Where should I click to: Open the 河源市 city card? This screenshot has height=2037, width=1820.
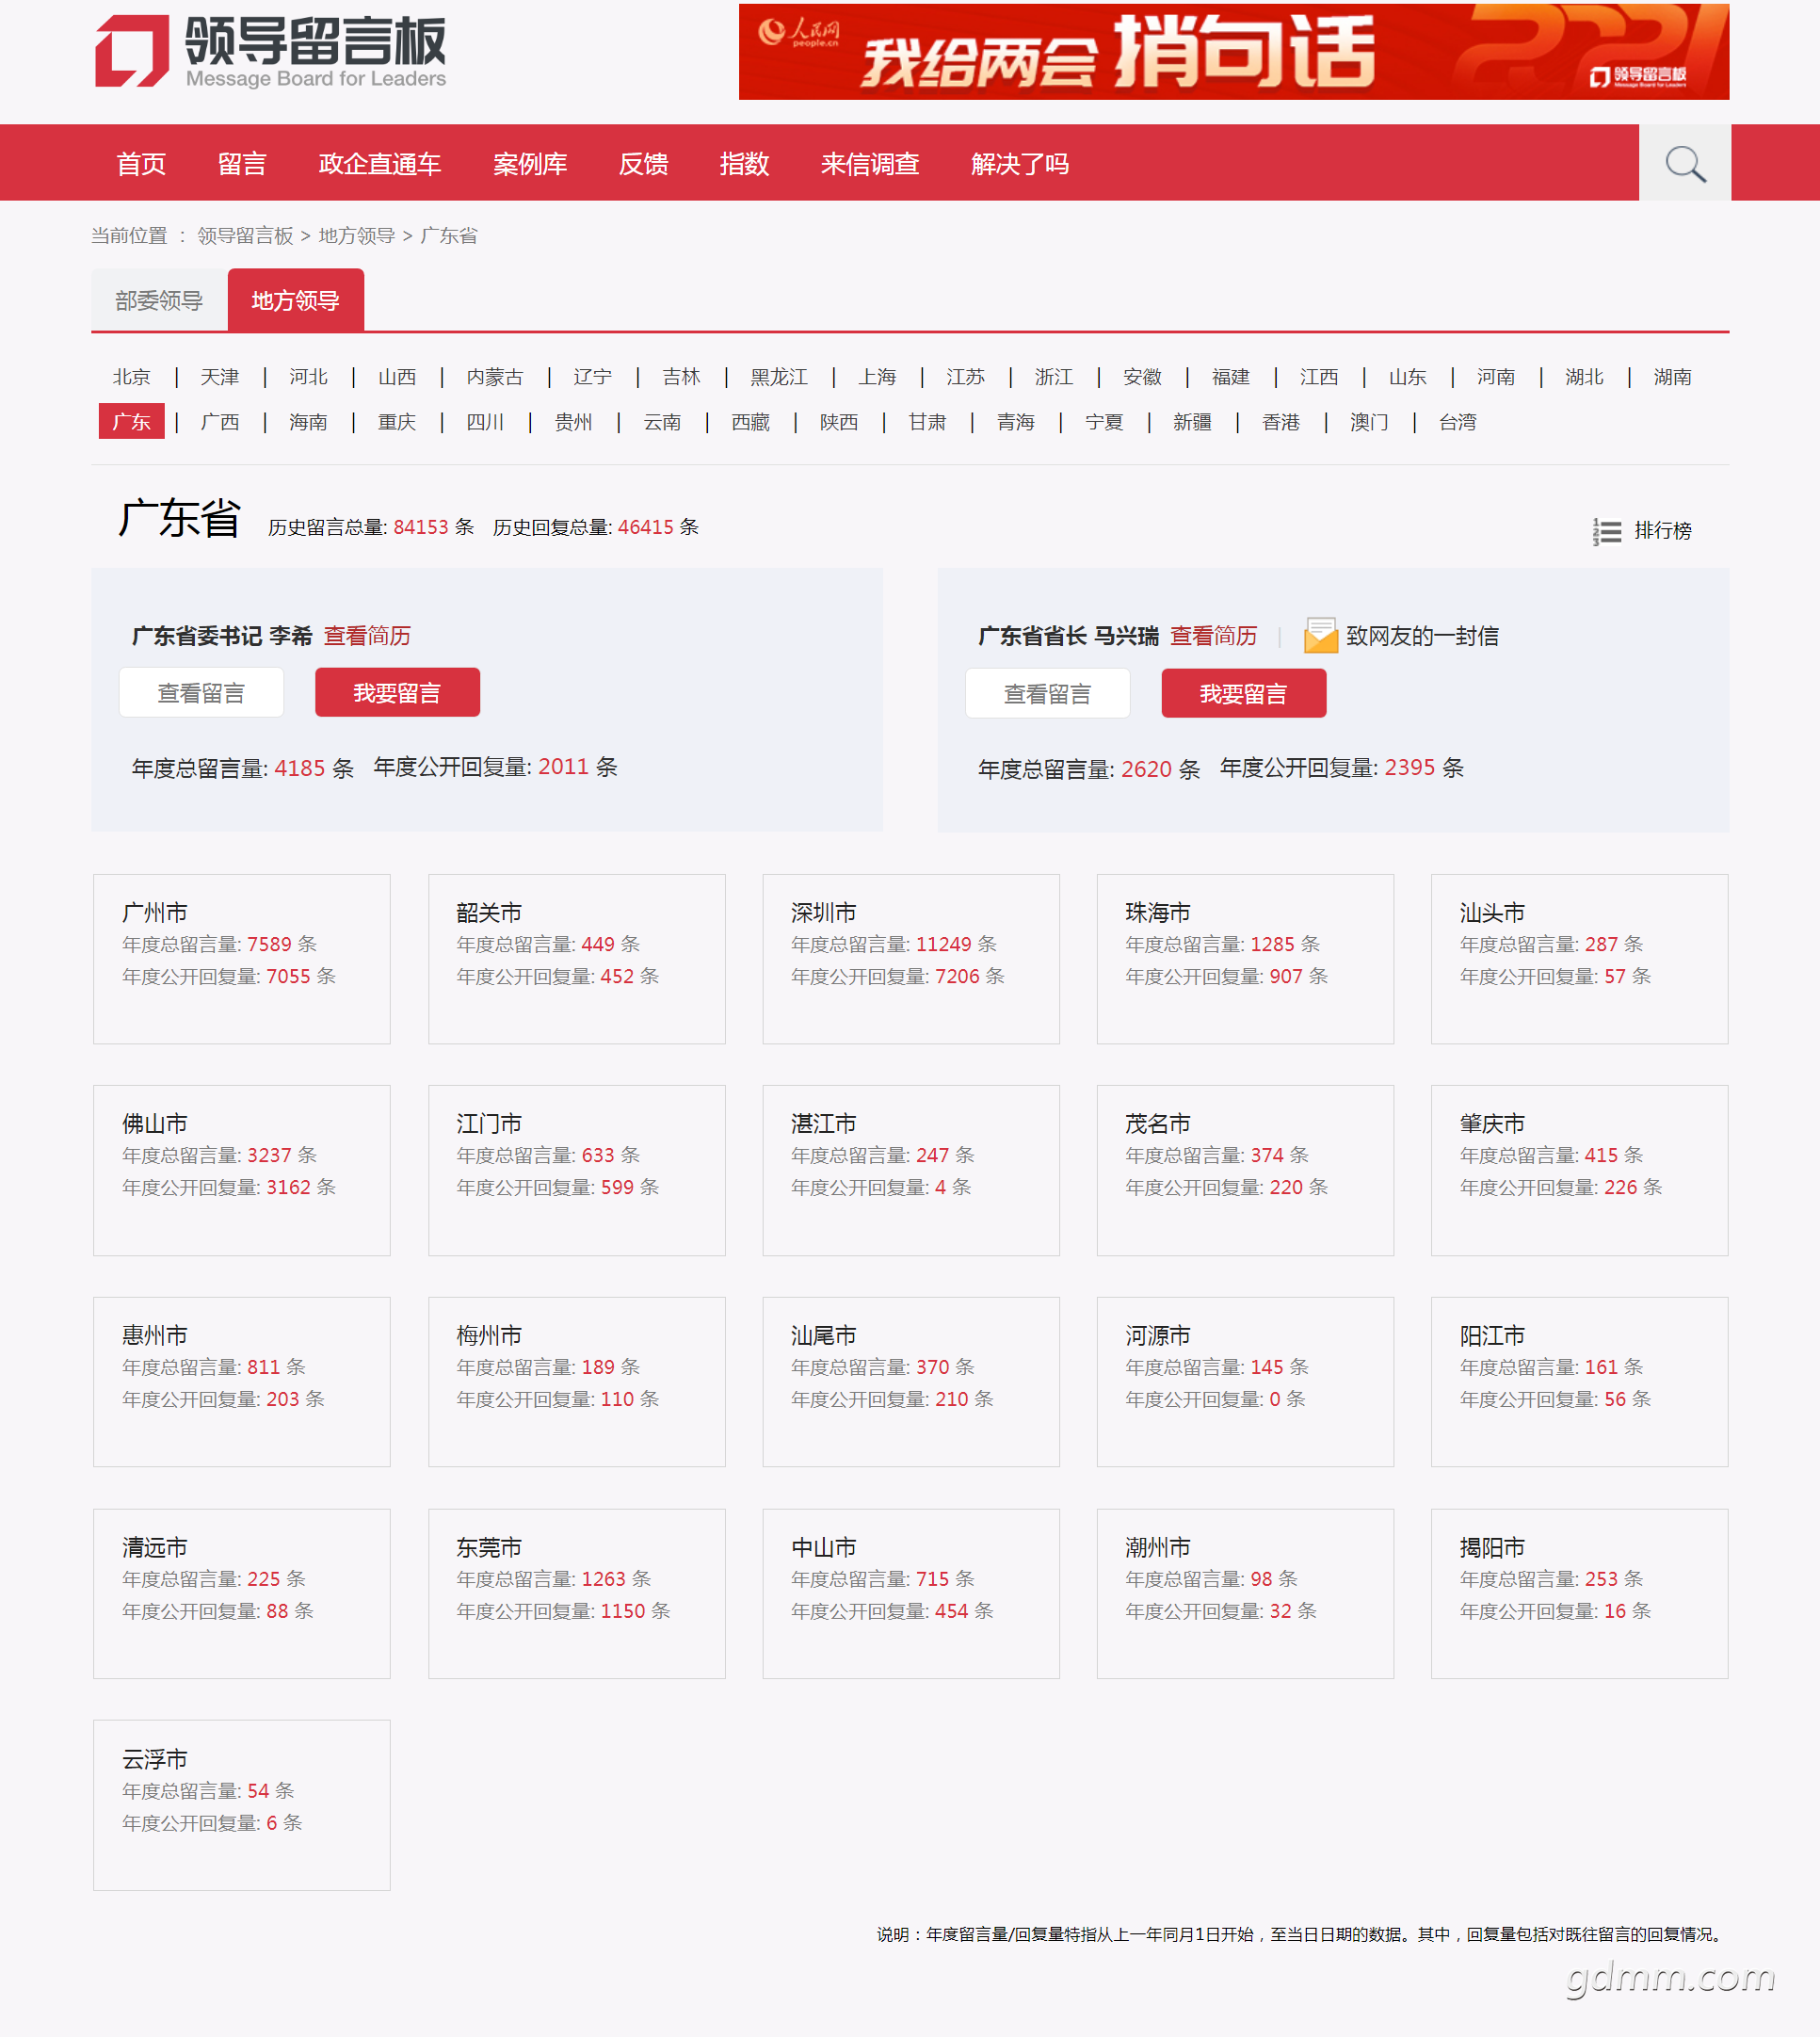pyautogui.click(x=1245, y=1382)
